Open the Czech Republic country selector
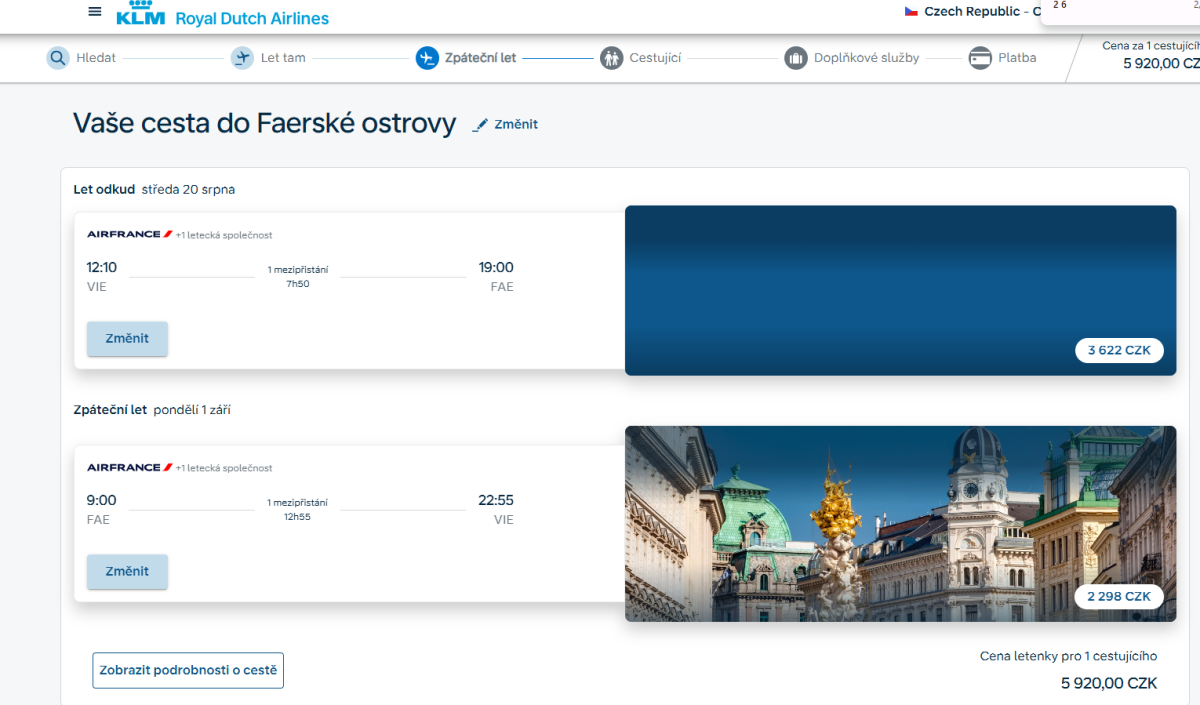This screenshot has width=1200, height=705. point(968,12)
